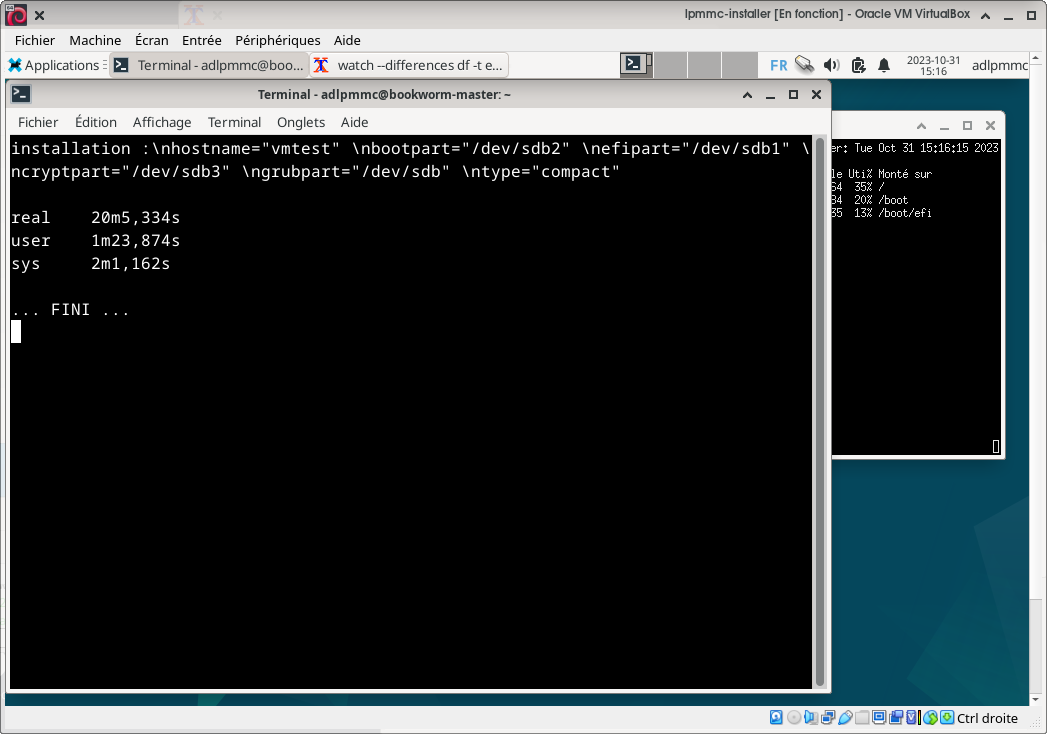Switch to the watch --differences df taskbar button
The width and height of the screenshot is (1047, 734).
[x=409, y=65]
